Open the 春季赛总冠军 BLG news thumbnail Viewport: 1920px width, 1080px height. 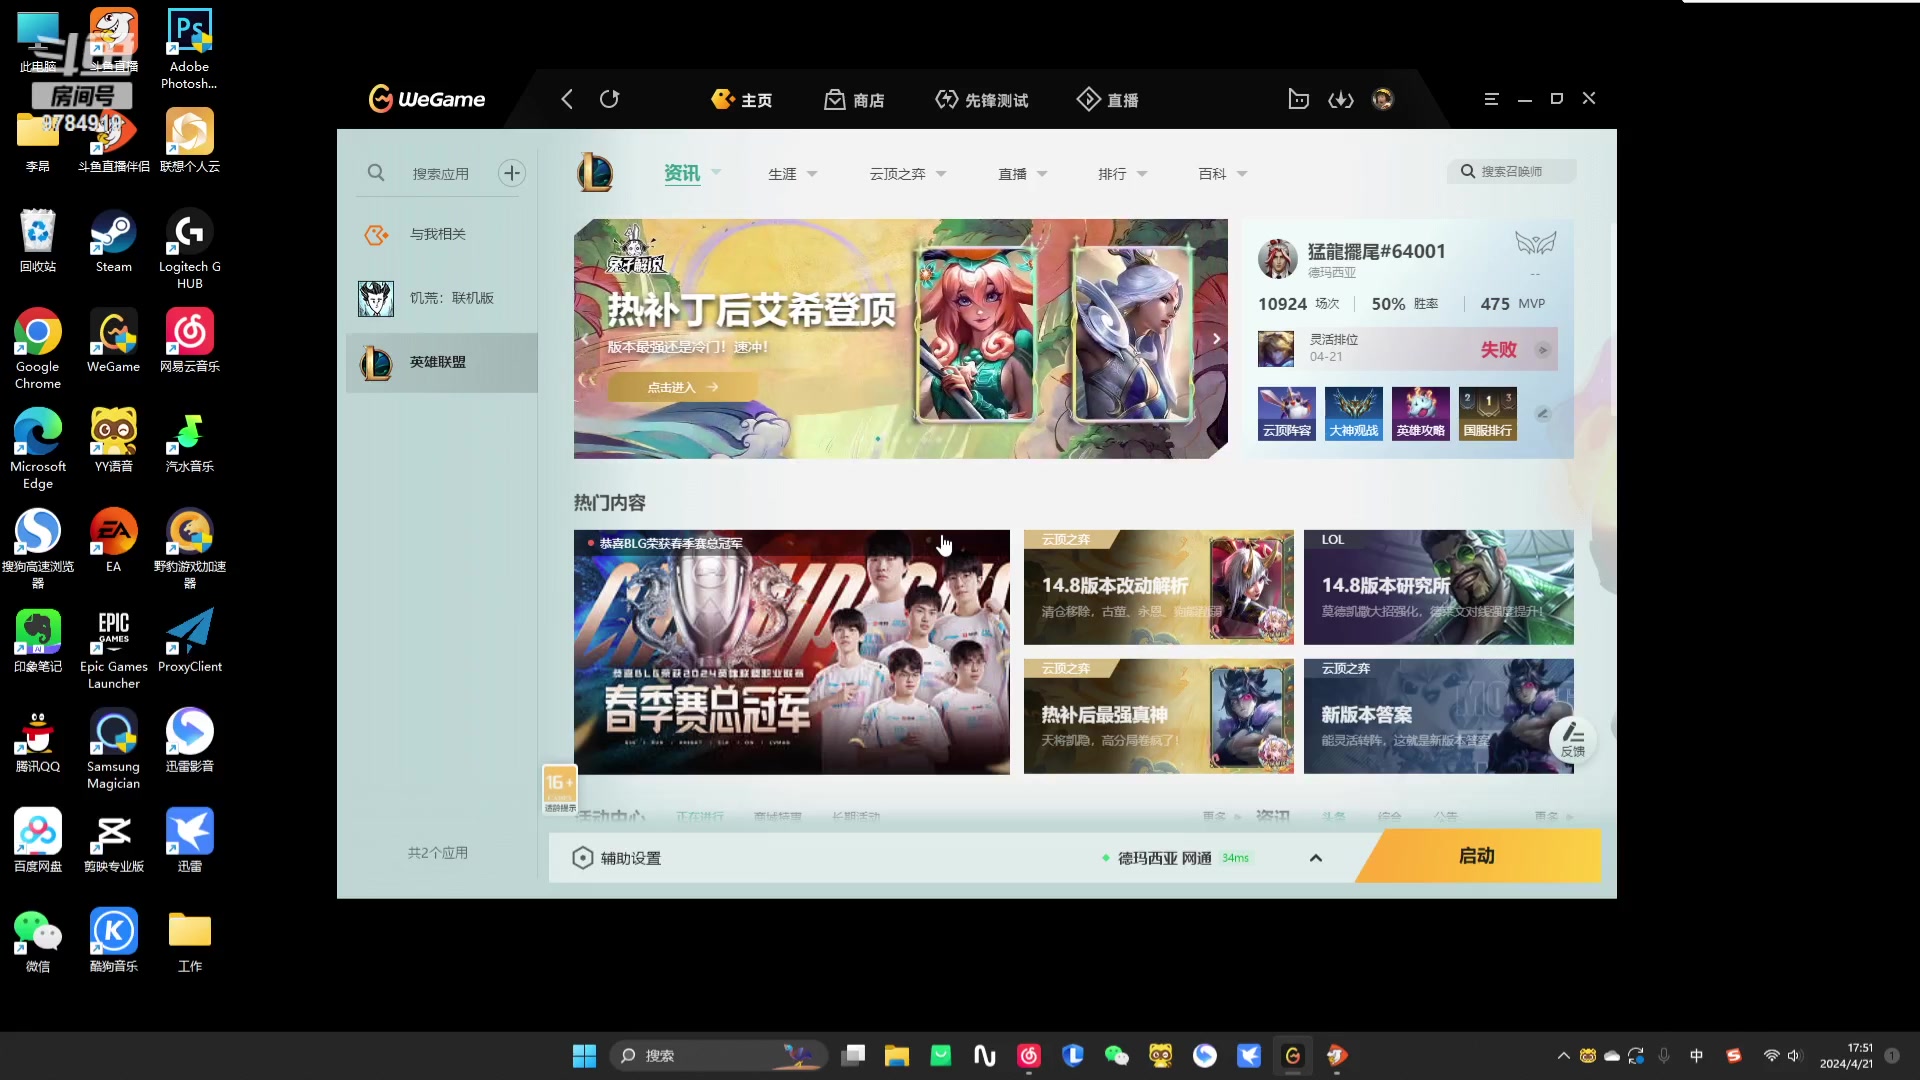click(791, 651)
